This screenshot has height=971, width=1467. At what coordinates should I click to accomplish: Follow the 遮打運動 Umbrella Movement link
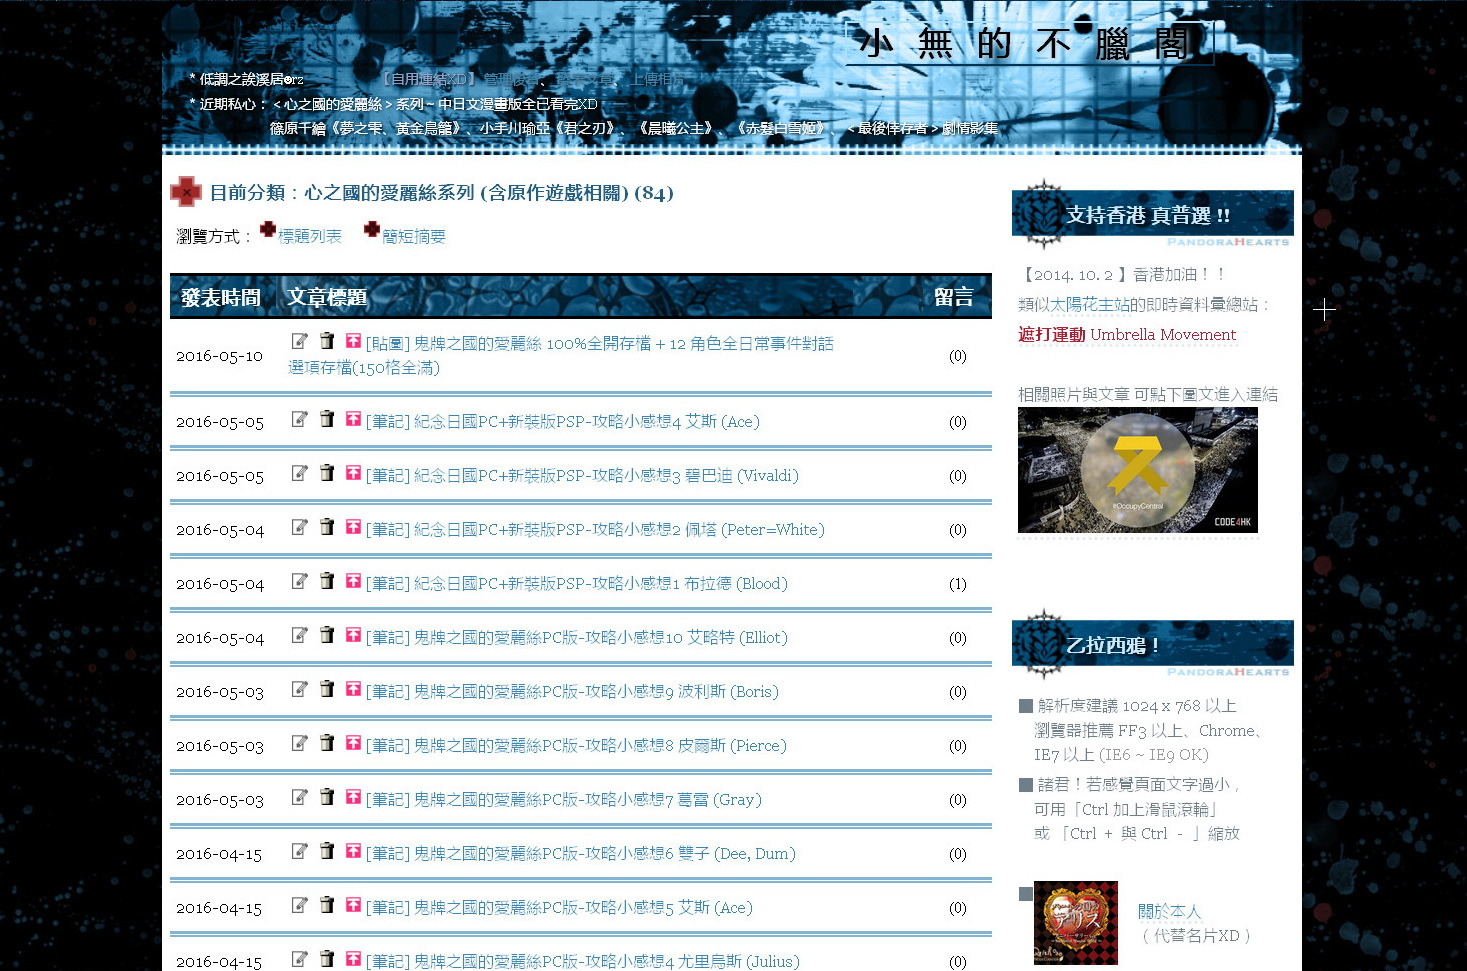(x=1127, y=335)
